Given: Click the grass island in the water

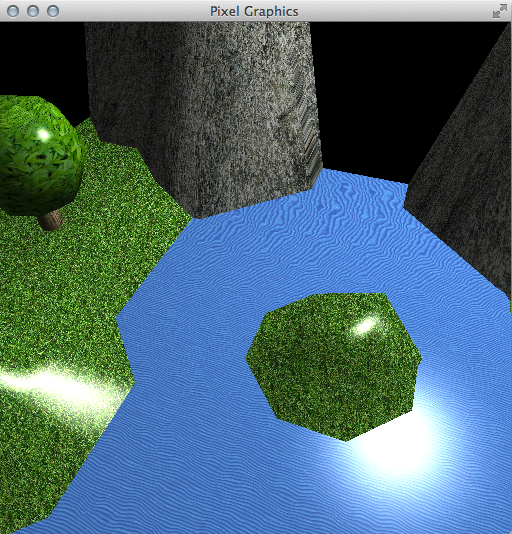Looking at the screenshot, I should pos(334,366).
